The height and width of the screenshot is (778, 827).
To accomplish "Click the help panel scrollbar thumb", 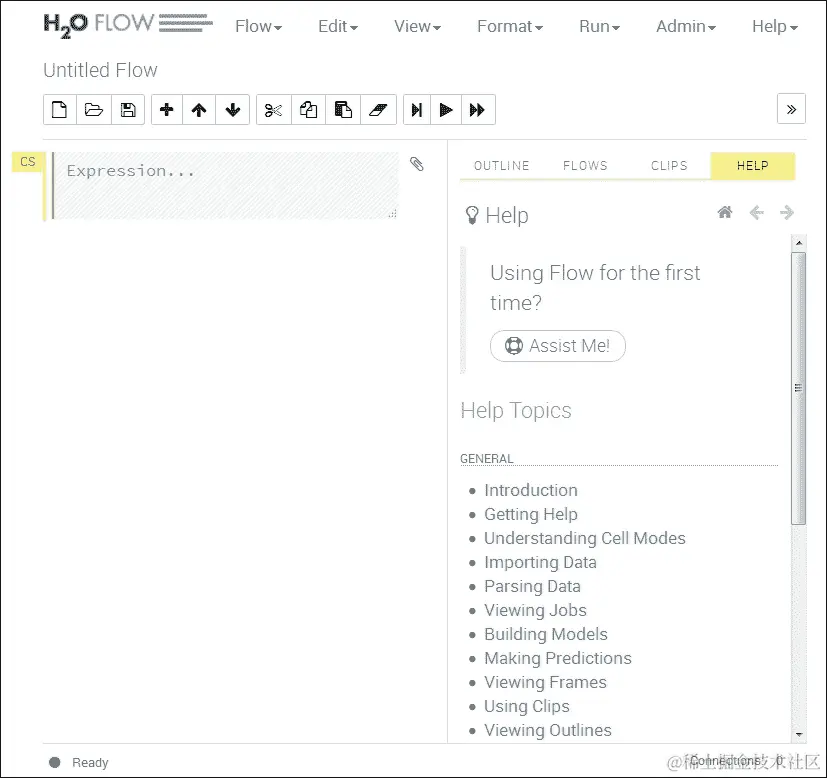I will click(799, 388).
